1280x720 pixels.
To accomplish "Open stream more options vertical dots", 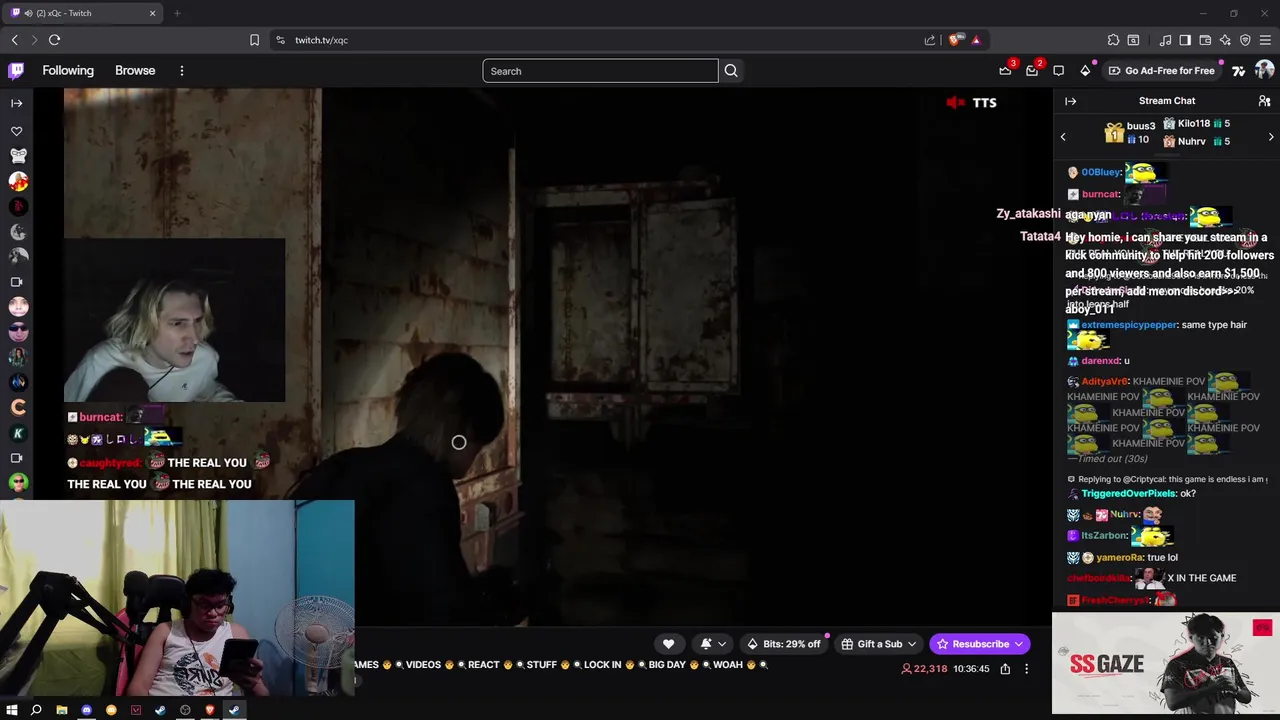I will click(x=1026, y=669).
